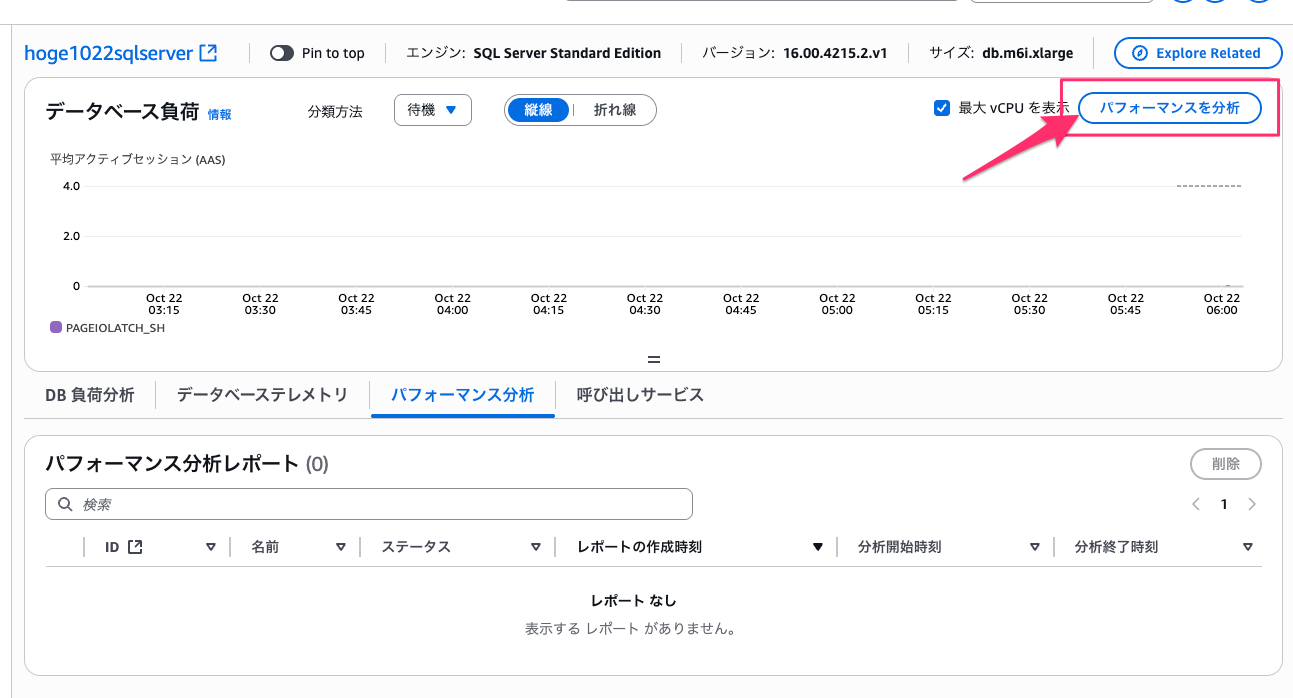Select the 縦棒 chart option
This screenshot has width=1293, height=698.
pyautogui.click(x=539, y=110)
